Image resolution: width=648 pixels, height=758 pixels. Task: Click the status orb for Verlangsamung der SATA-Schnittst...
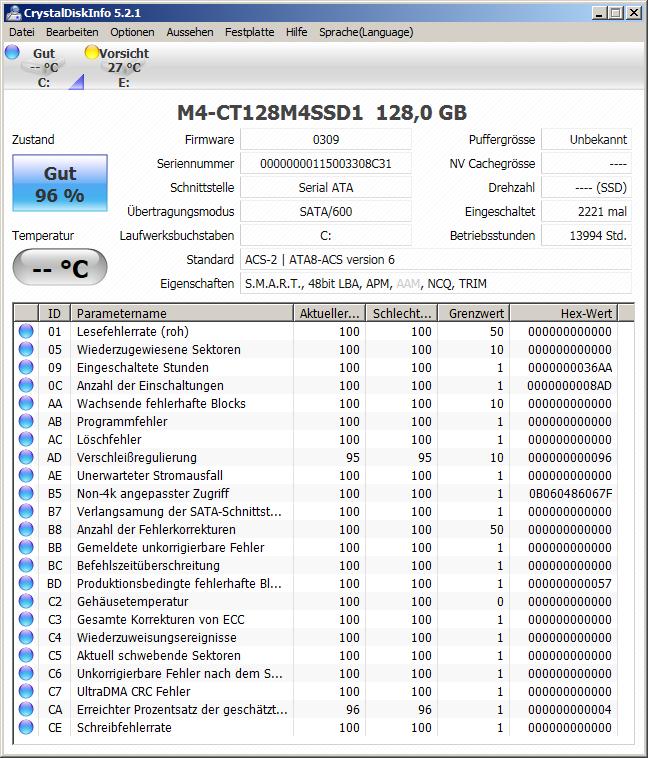pos(26,511)
